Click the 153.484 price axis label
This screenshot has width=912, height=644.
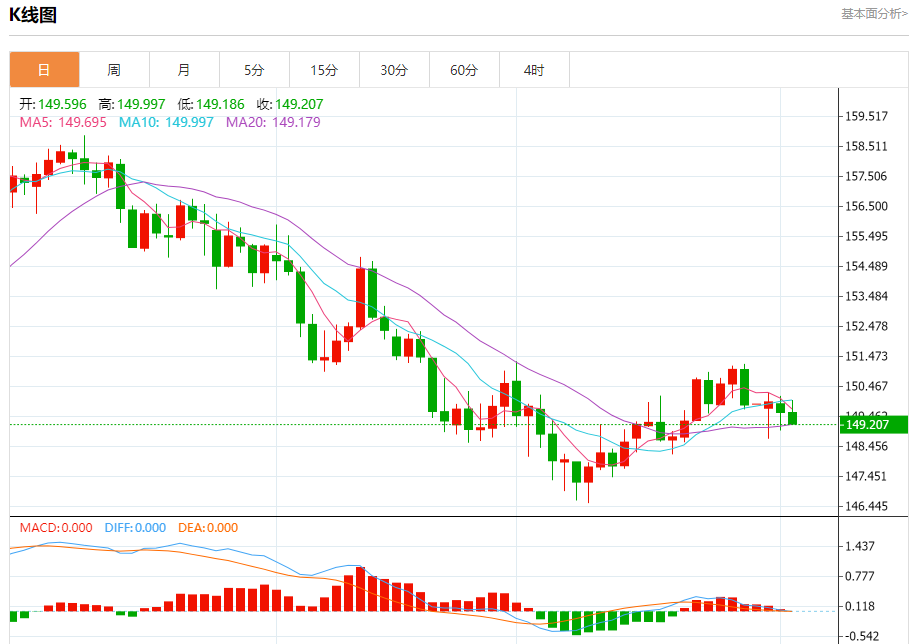pos(866,296)
